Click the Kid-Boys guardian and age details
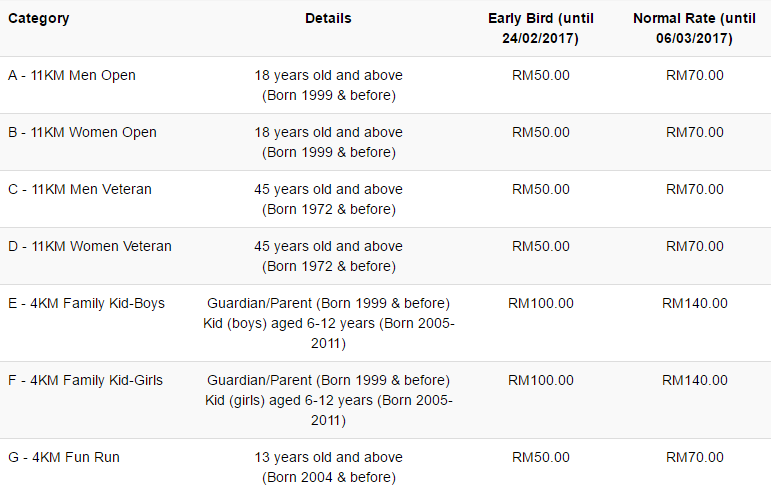This screenshot has width=771, height=500. coord(328,323)
